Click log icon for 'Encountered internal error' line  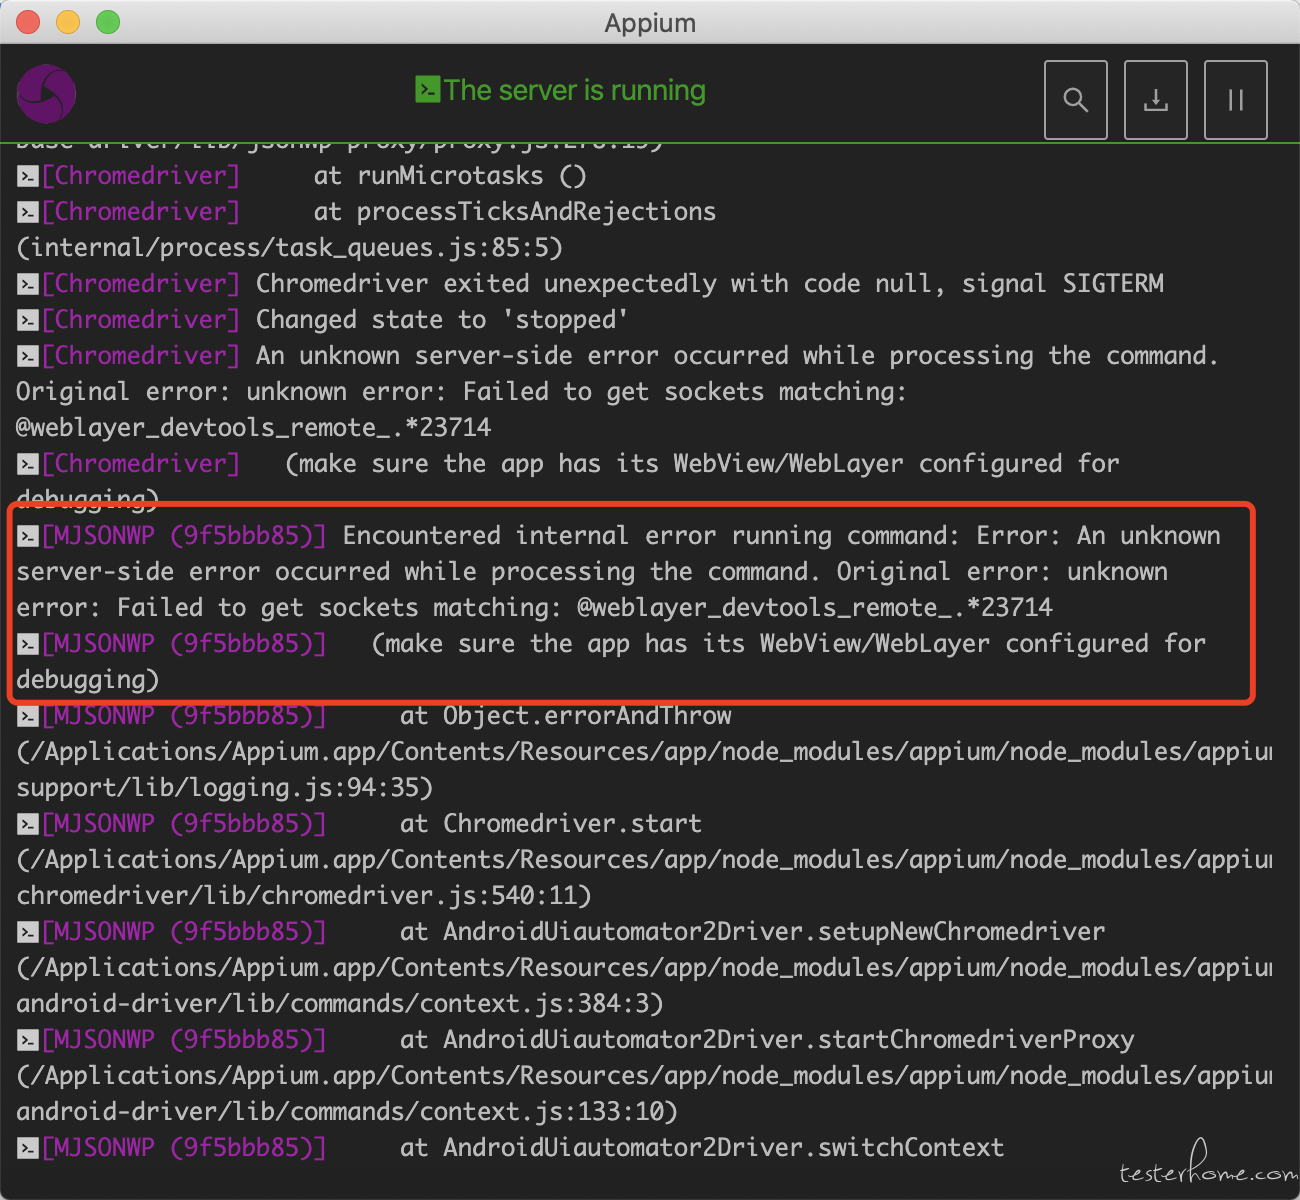(28, 537)
